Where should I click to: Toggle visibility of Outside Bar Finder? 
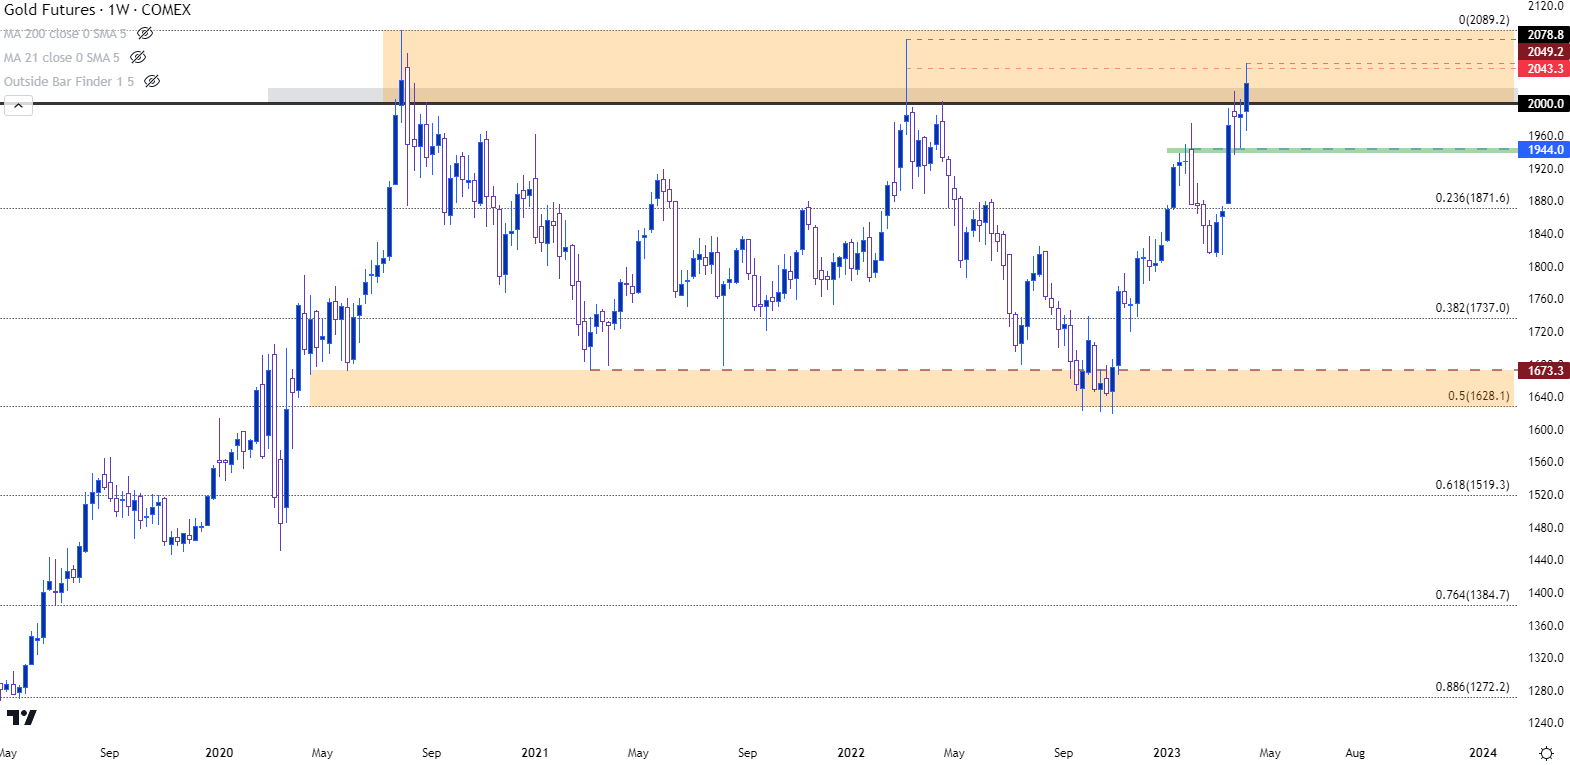pyautogui.click(x=152, y=81)
